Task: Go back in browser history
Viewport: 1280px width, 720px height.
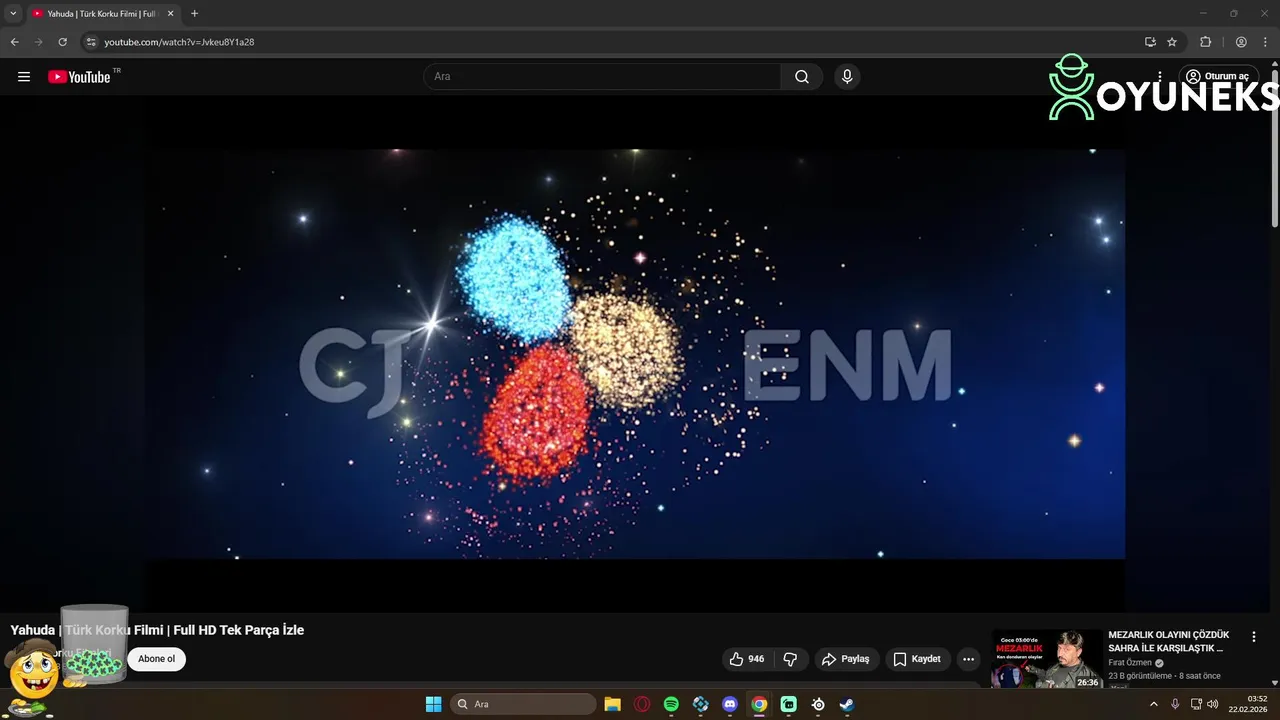Action: (14, 42)
